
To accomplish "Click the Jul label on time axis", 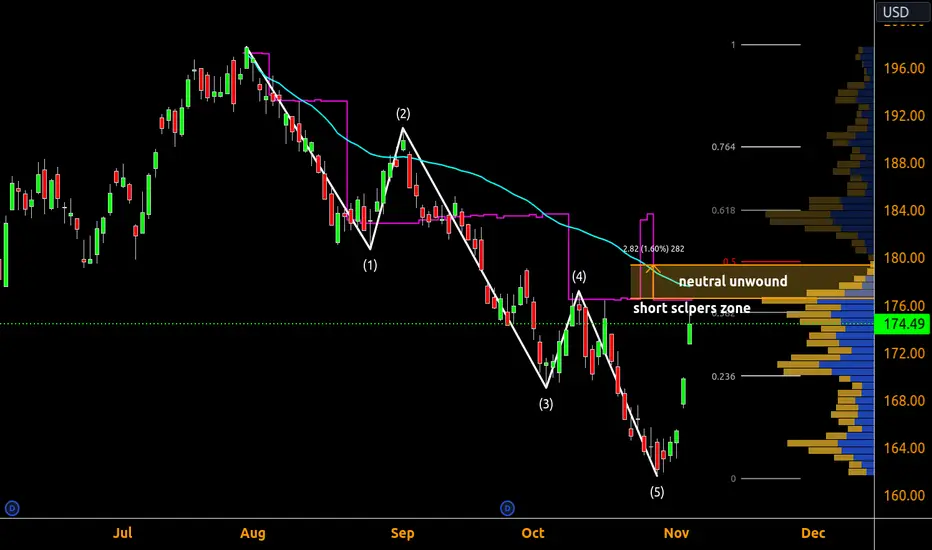I will (x=122, y=533).
